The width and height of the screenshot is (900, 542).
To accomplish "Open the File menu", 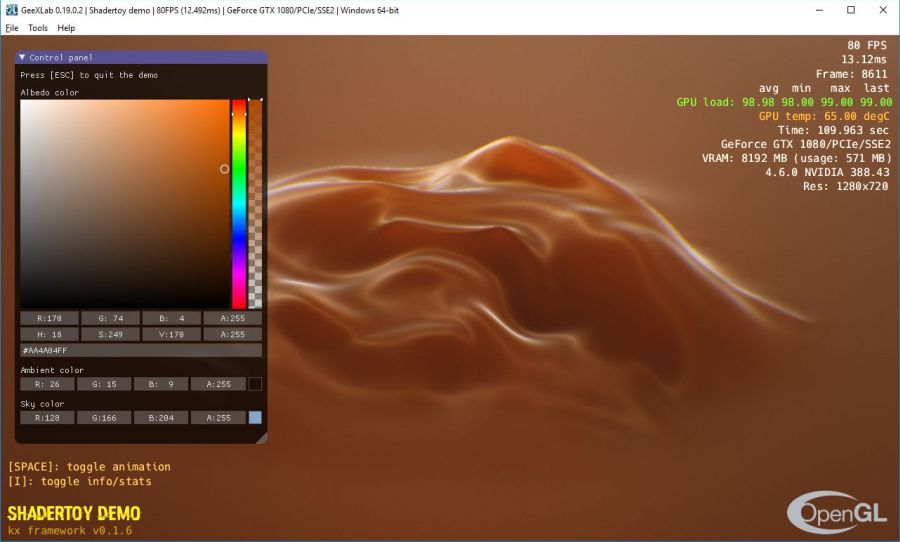I will pyautogui.click(x=11, y=28).
